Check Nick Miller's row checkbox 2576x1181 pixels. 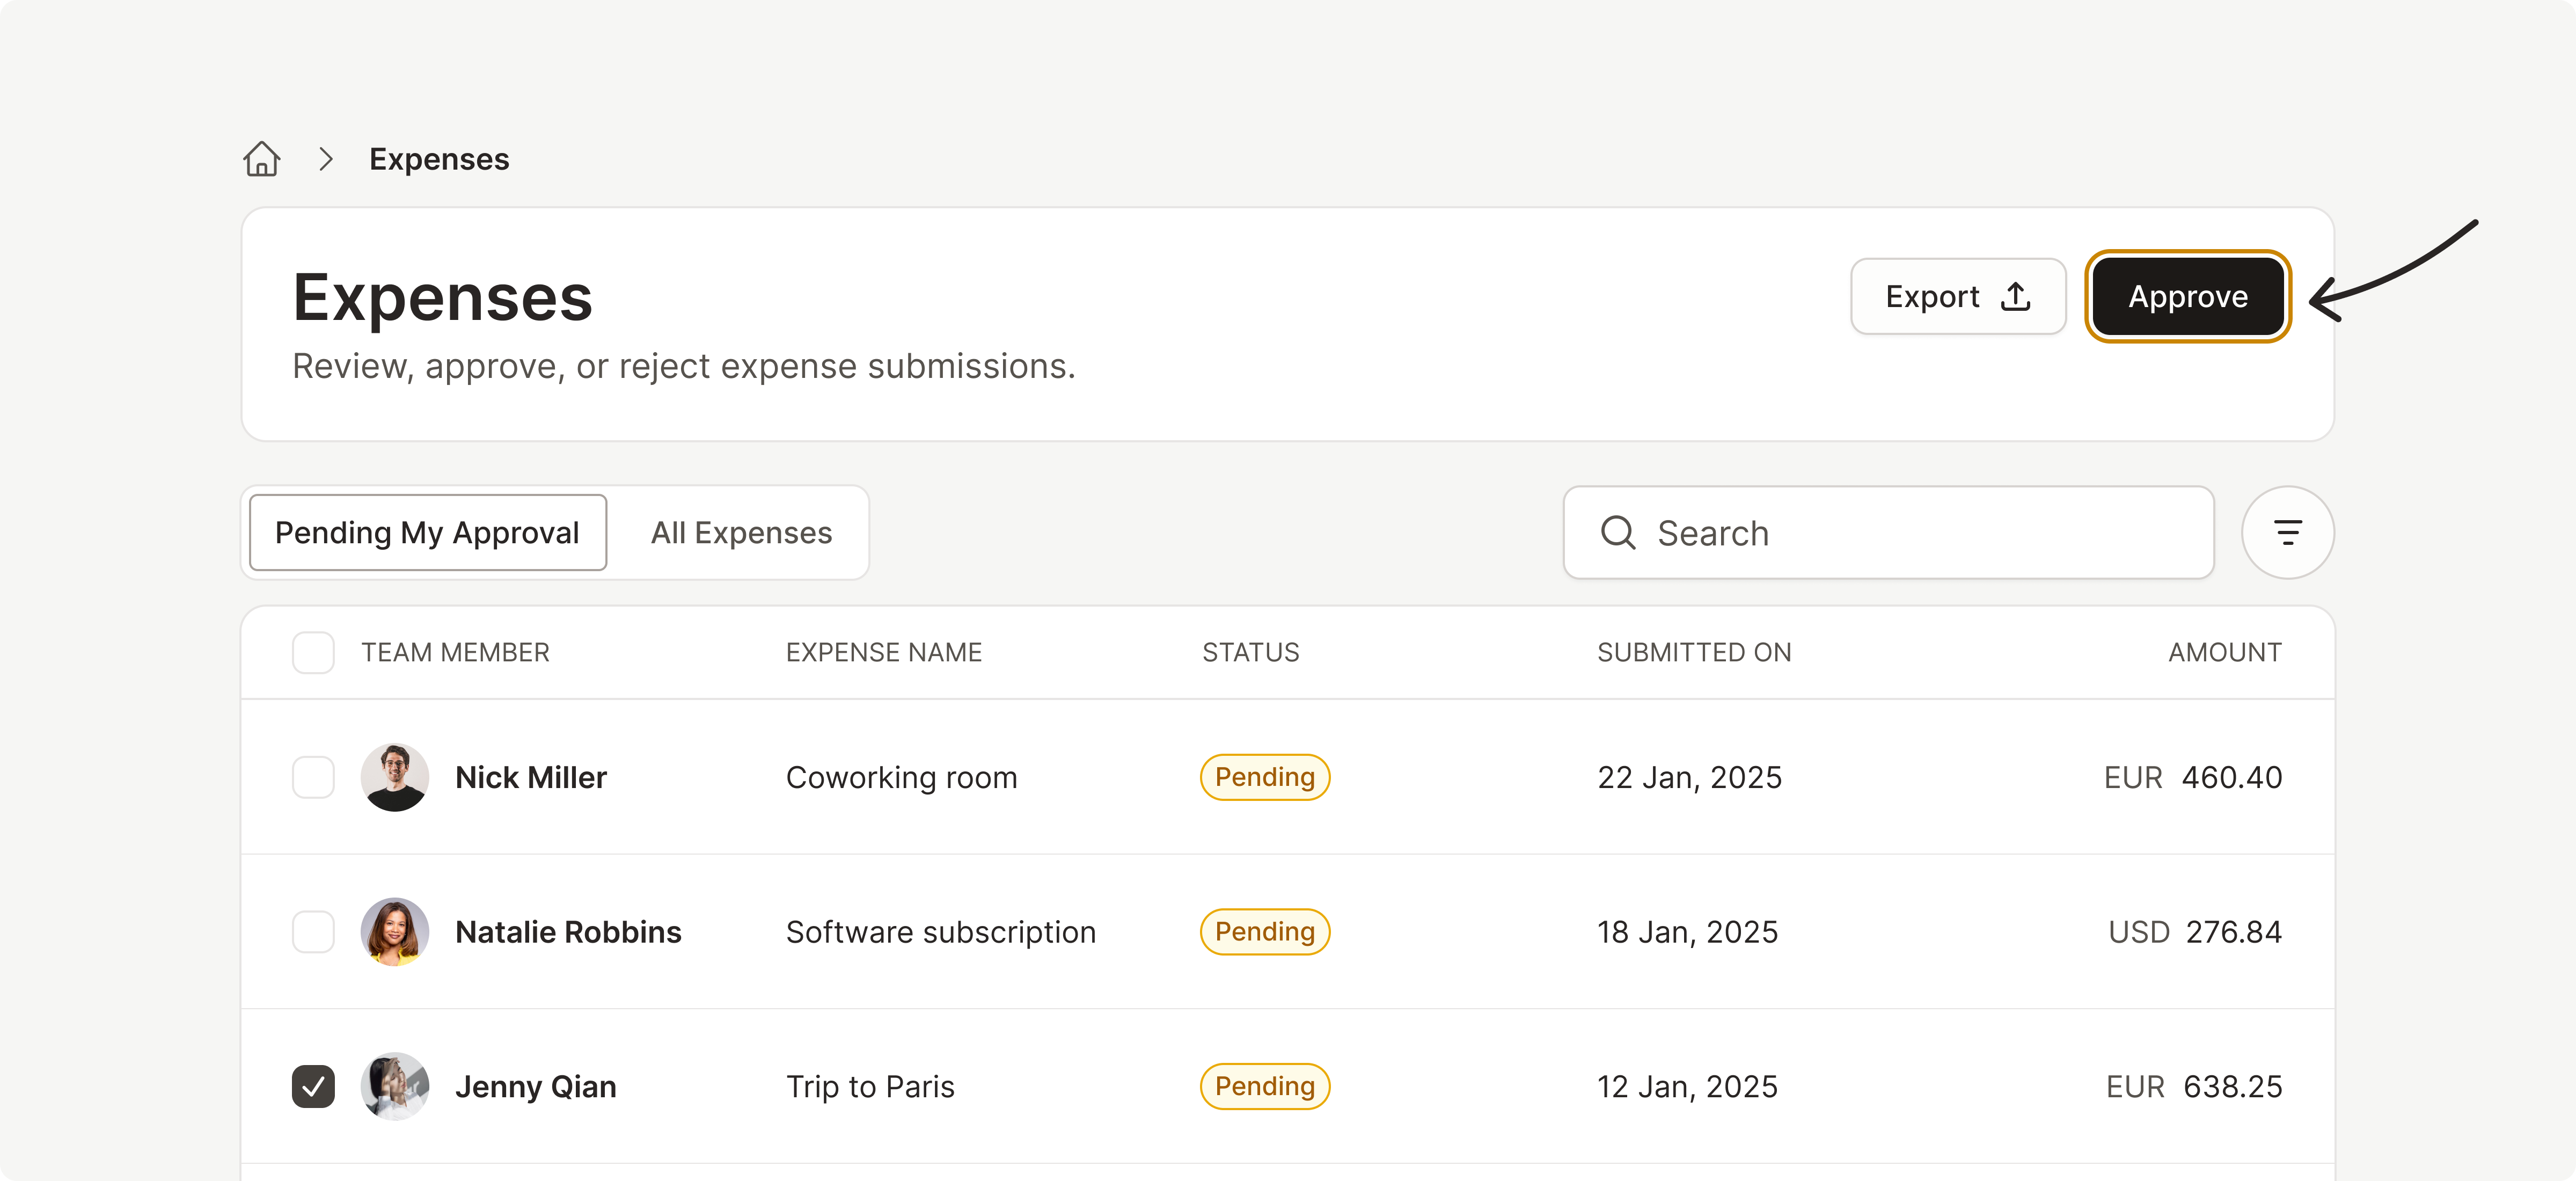point(313,777)
